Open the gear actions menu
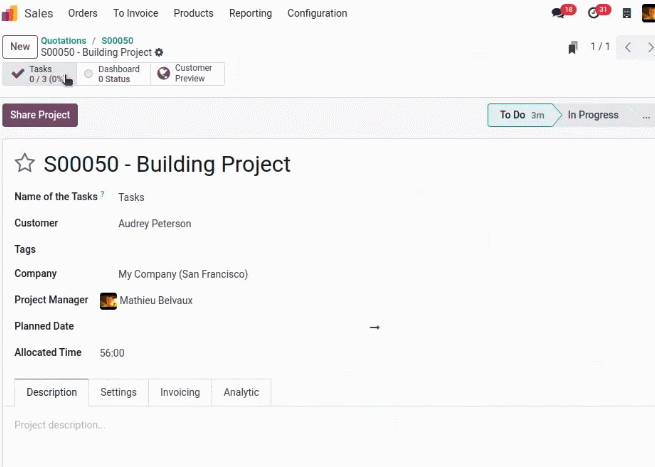The height and width of the screenshot is (467, 655). (159, 53)
